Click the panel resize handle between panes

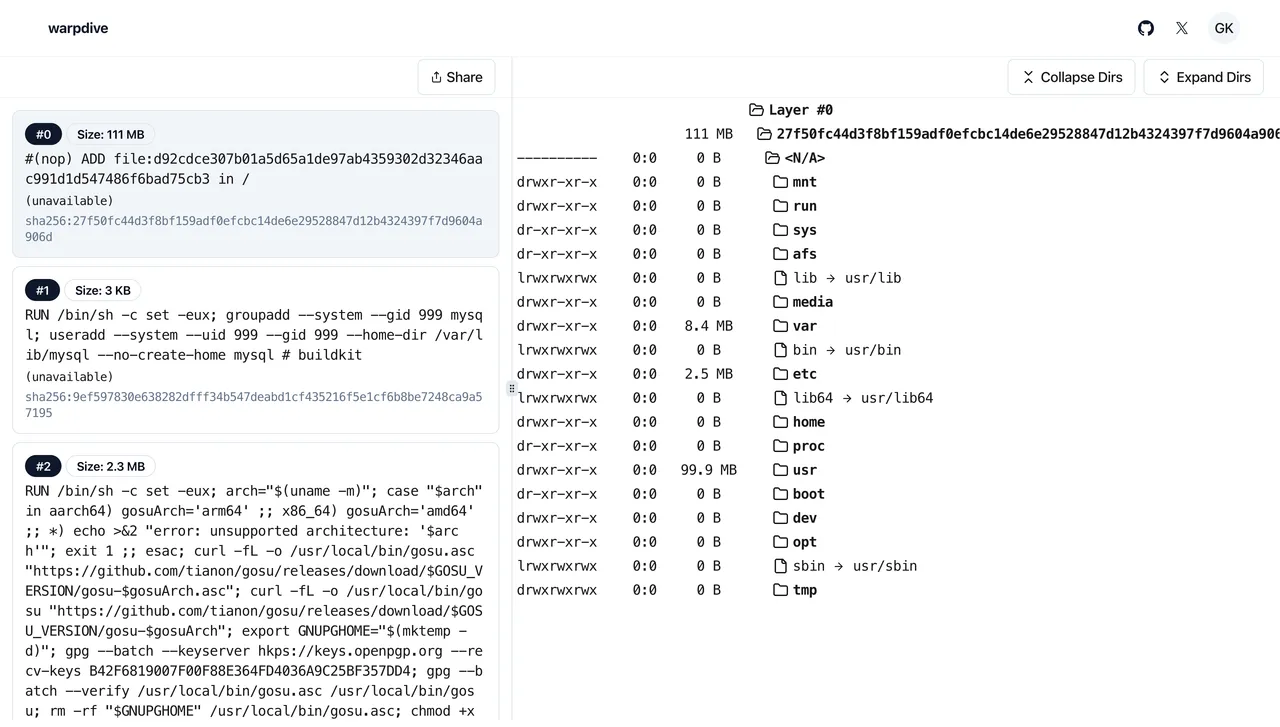click(512, 388)
